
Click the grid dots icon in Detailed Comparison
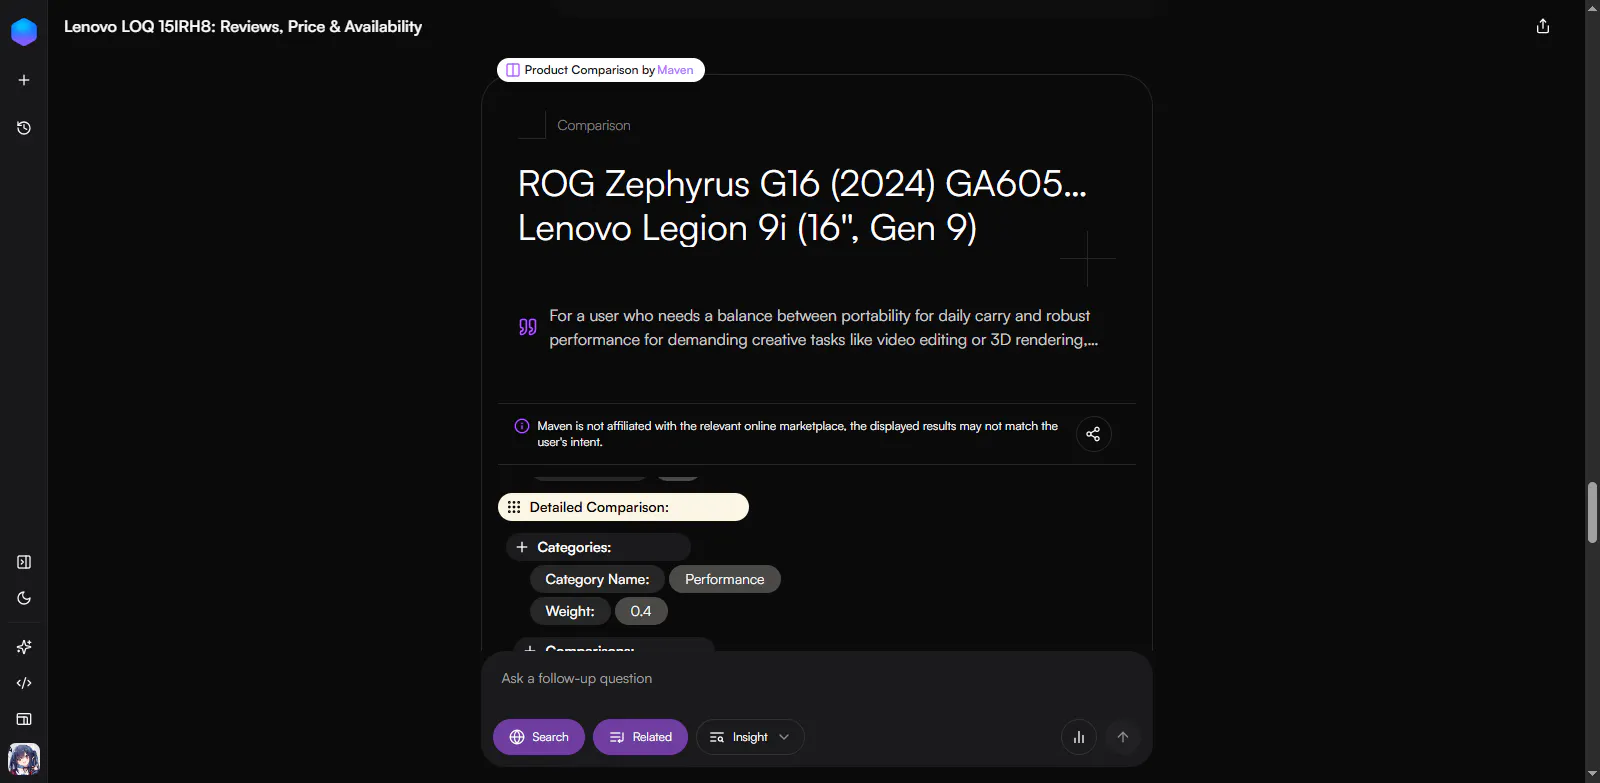click(514, 507)
